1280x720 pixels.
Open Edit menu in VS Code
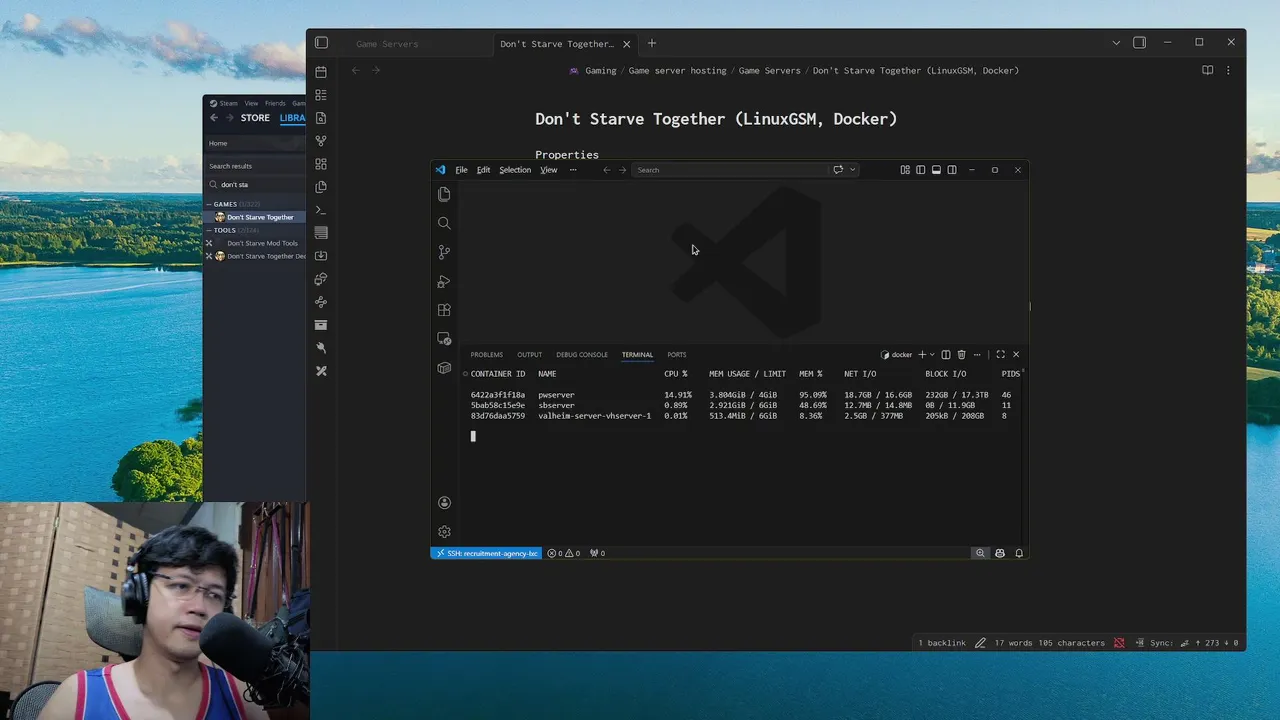pos(483,170)
